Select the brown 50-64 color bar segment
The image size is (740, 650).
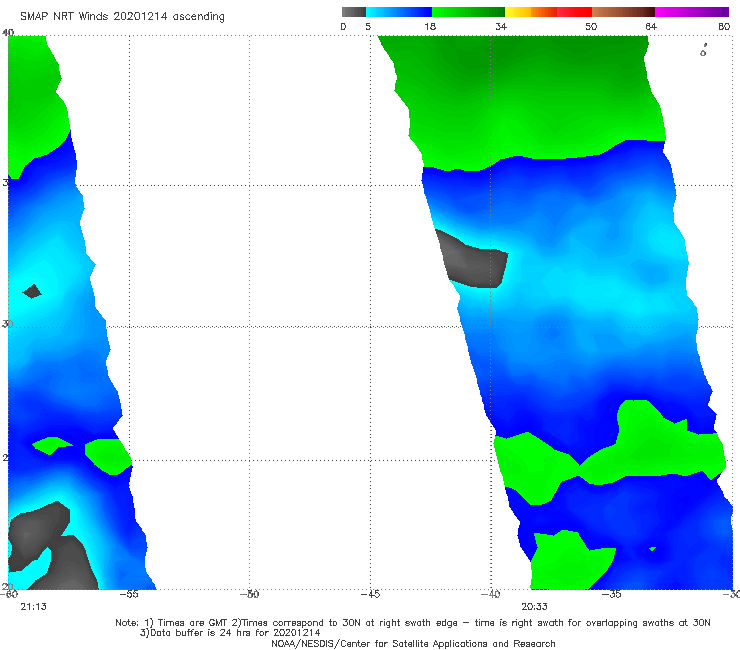coord(623,12)
